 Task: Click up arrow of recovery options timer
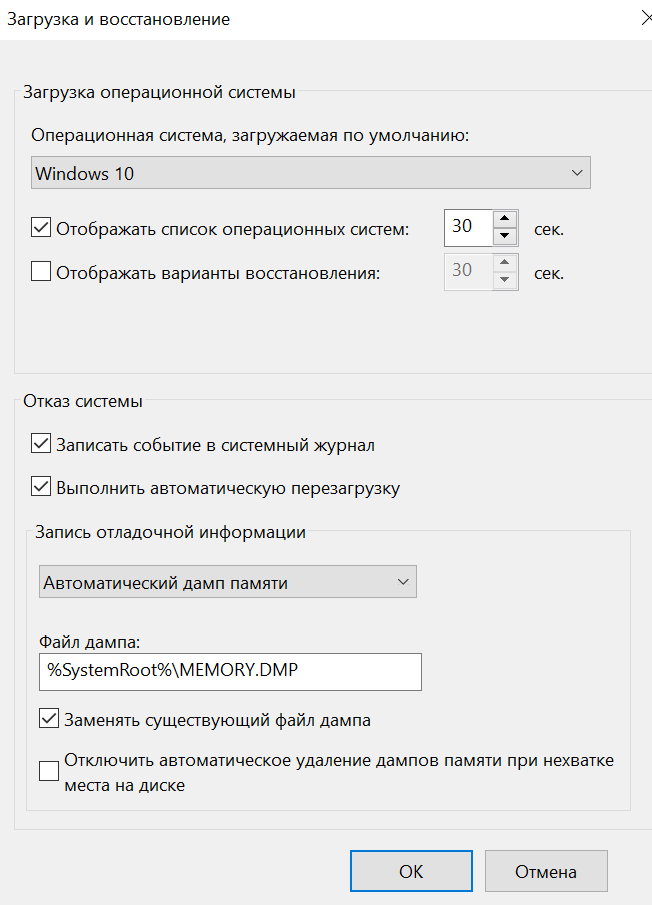505,263
